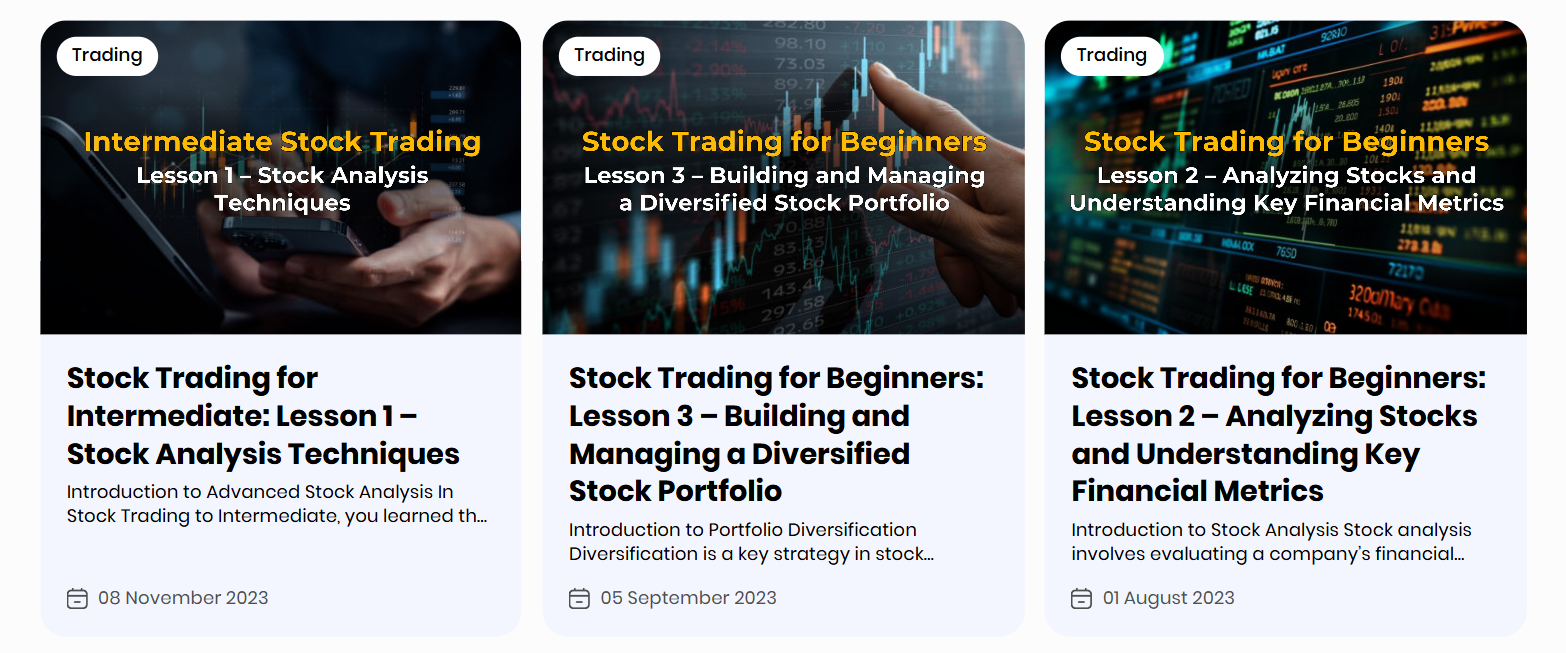Image resolution: width=1566 pixels, height=653 pixels.
Task: Select the Trading tag on the Lesson 3 card
Action: click(609, 56)
